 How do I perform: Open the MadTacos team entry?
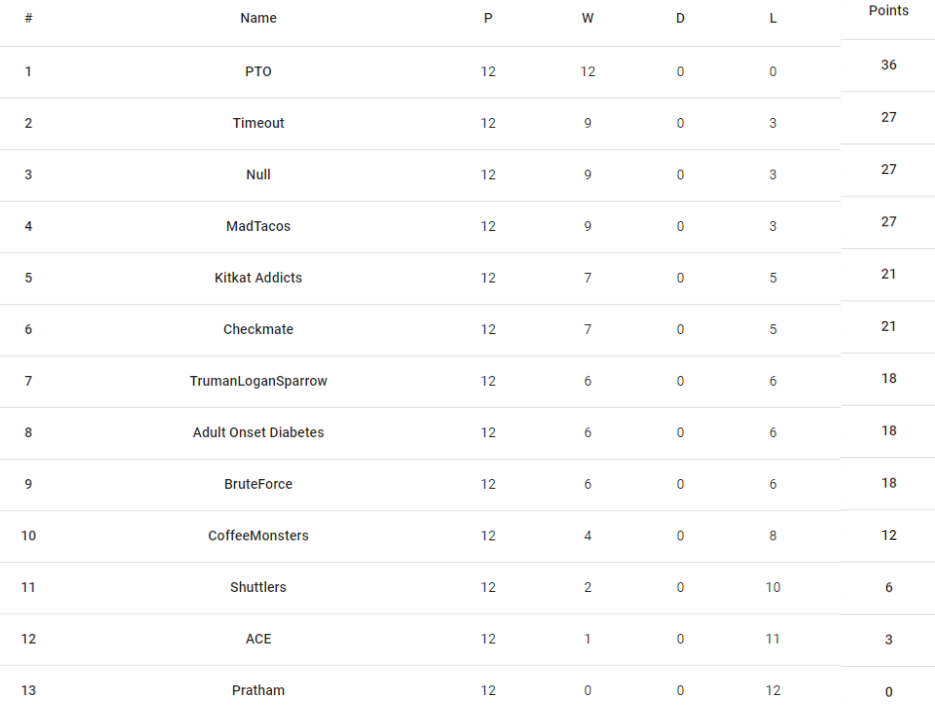[x=258, y=226]
